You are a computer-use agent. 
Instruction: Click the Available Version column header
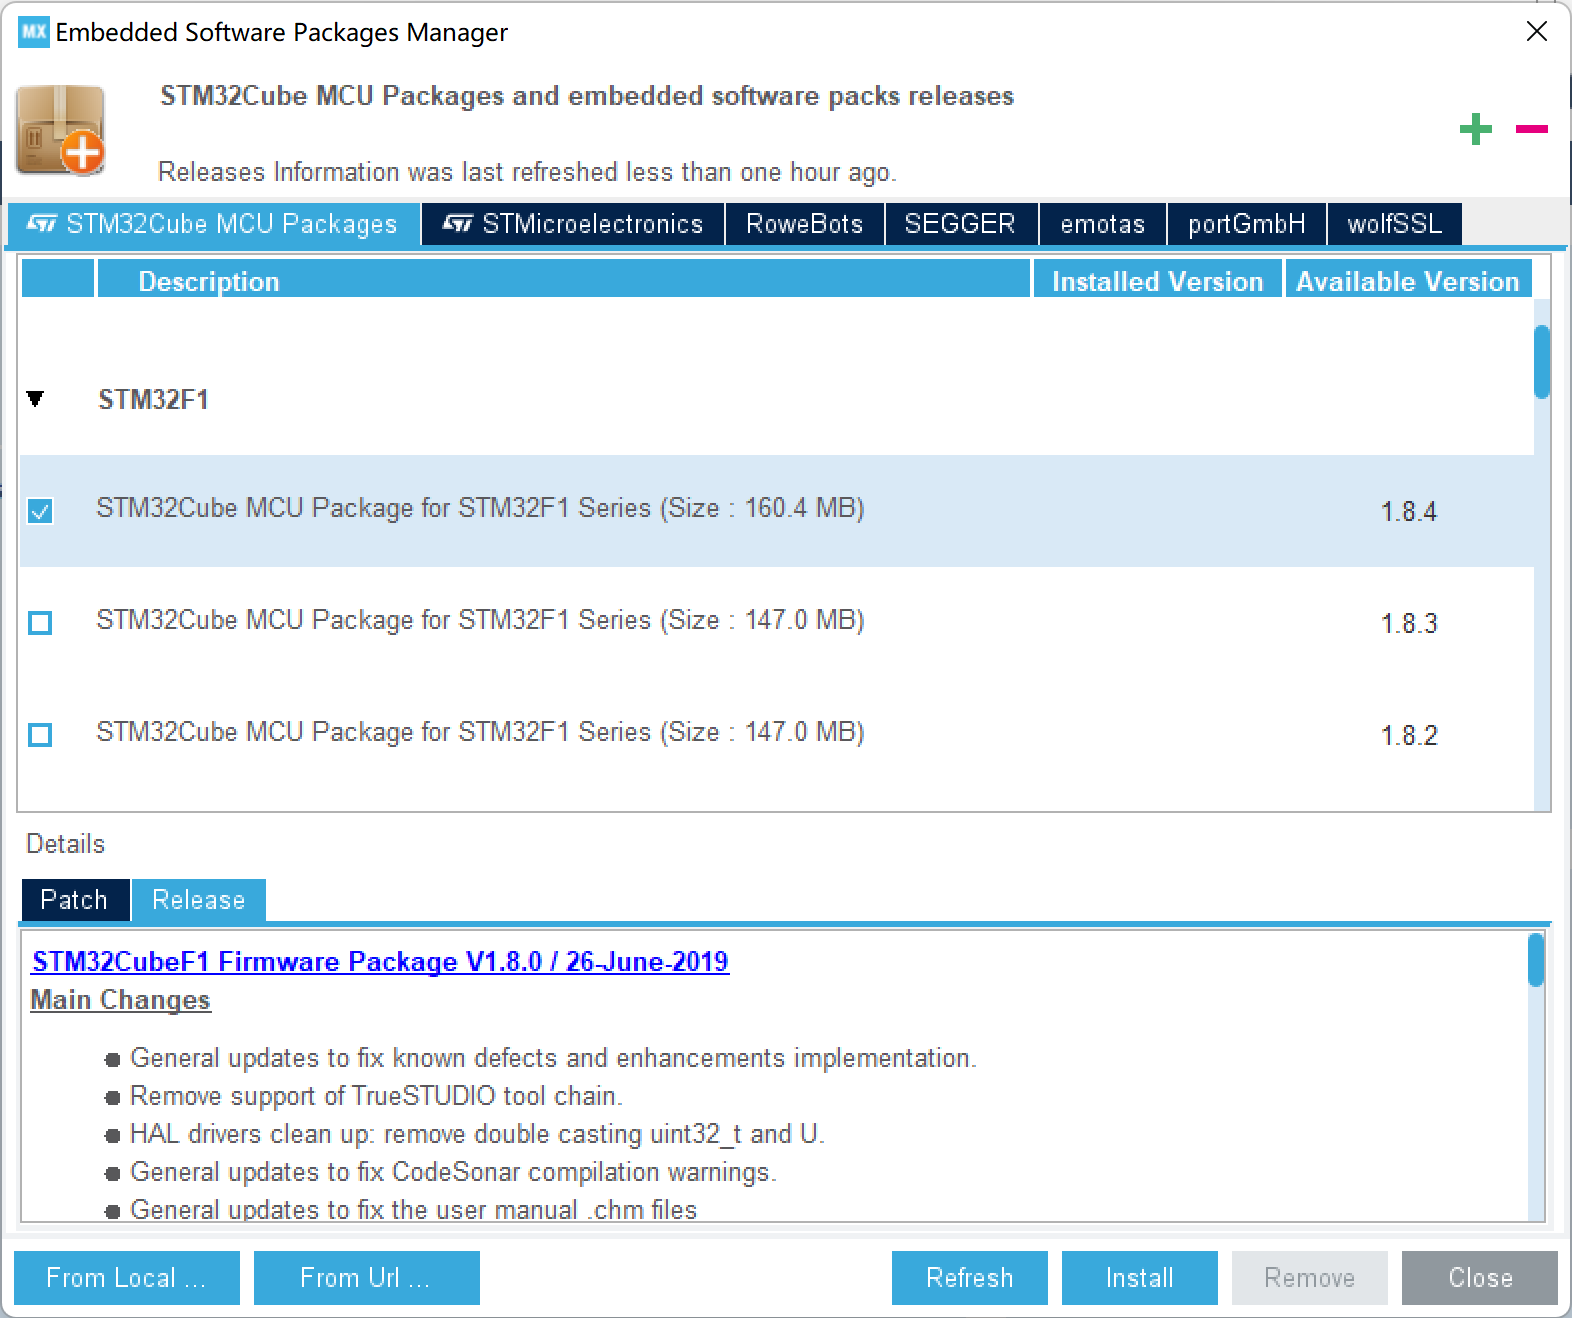(x=1407, y=280)
